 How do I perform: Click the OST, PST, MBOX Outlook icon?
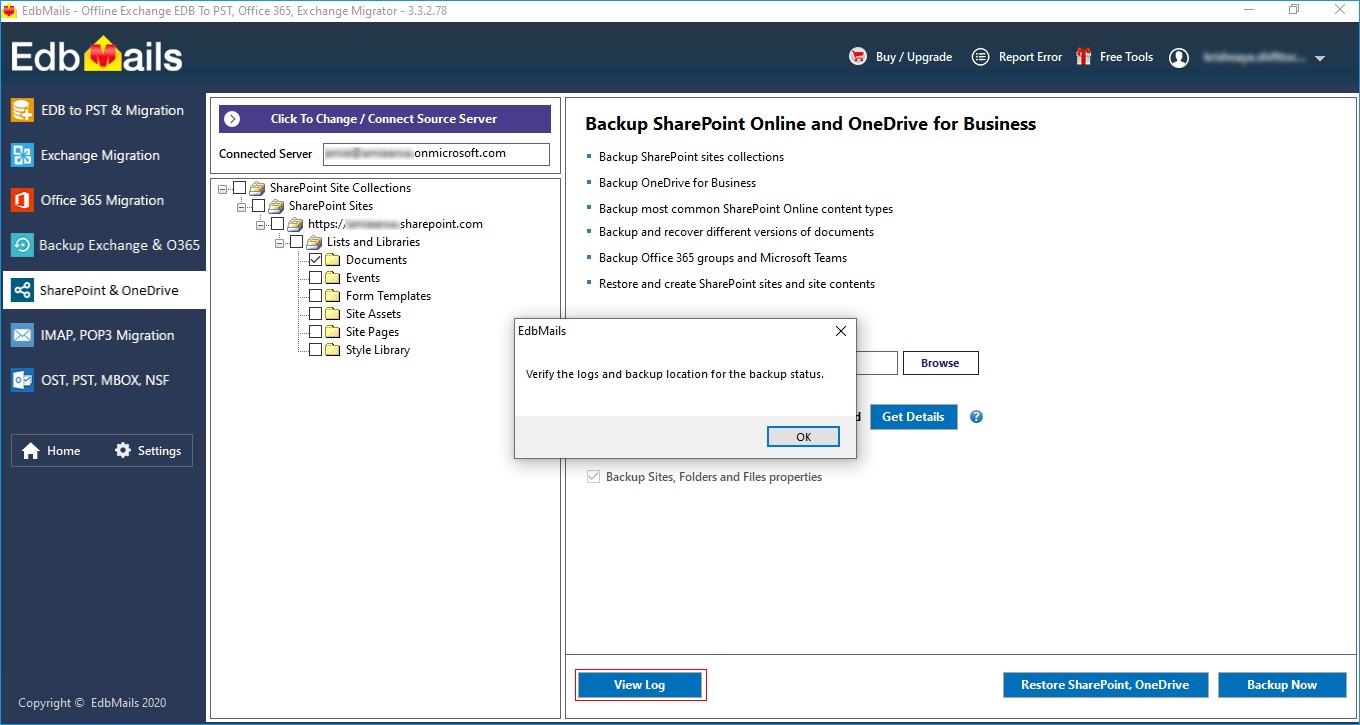point(22,380)
